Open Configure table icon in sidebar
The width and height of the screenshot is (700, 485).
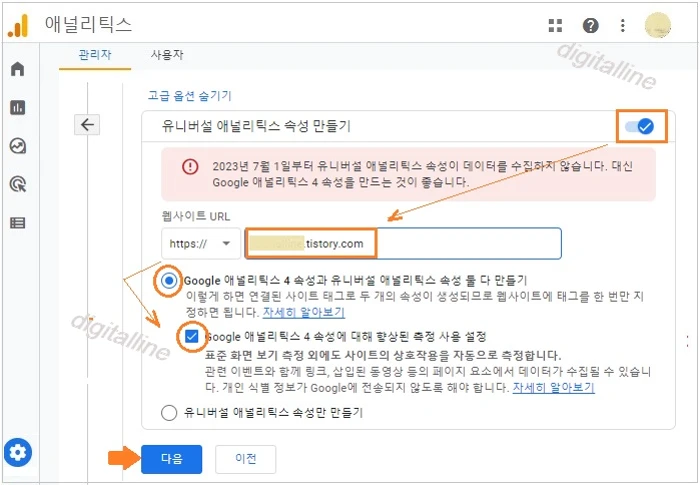[x=18, y=223]
